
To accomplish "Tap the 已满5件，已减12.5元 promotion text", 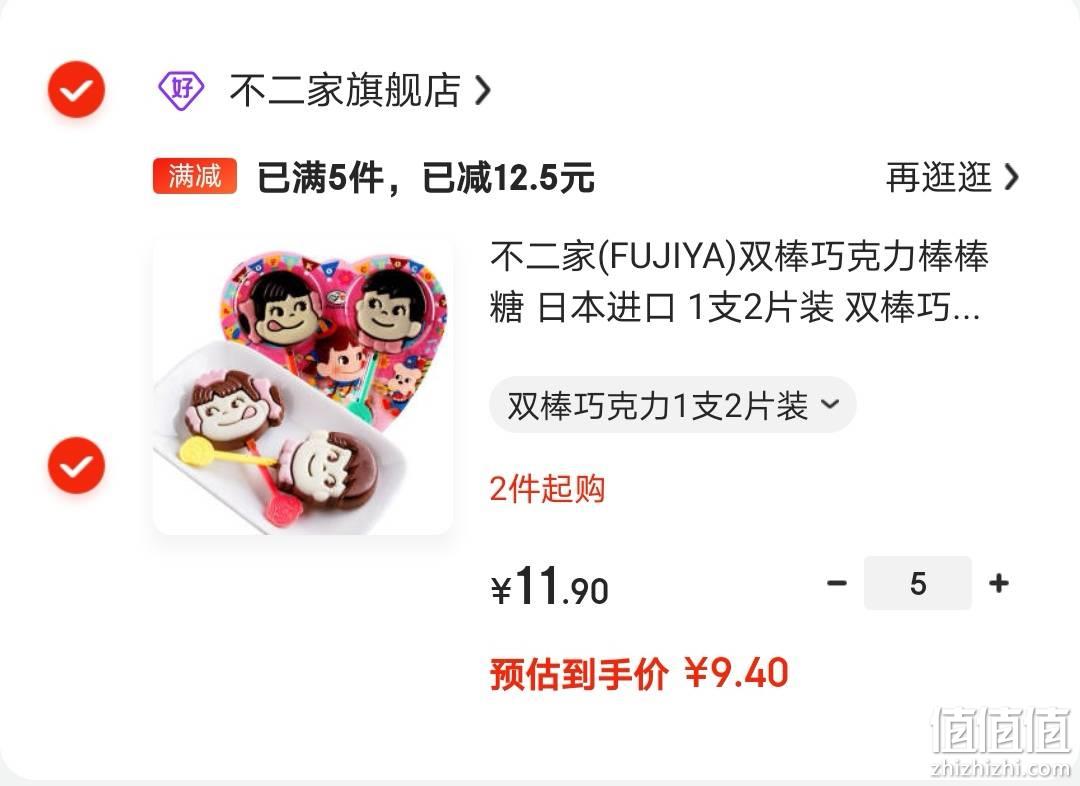I will pyautogui.click(x=426, y=177).
